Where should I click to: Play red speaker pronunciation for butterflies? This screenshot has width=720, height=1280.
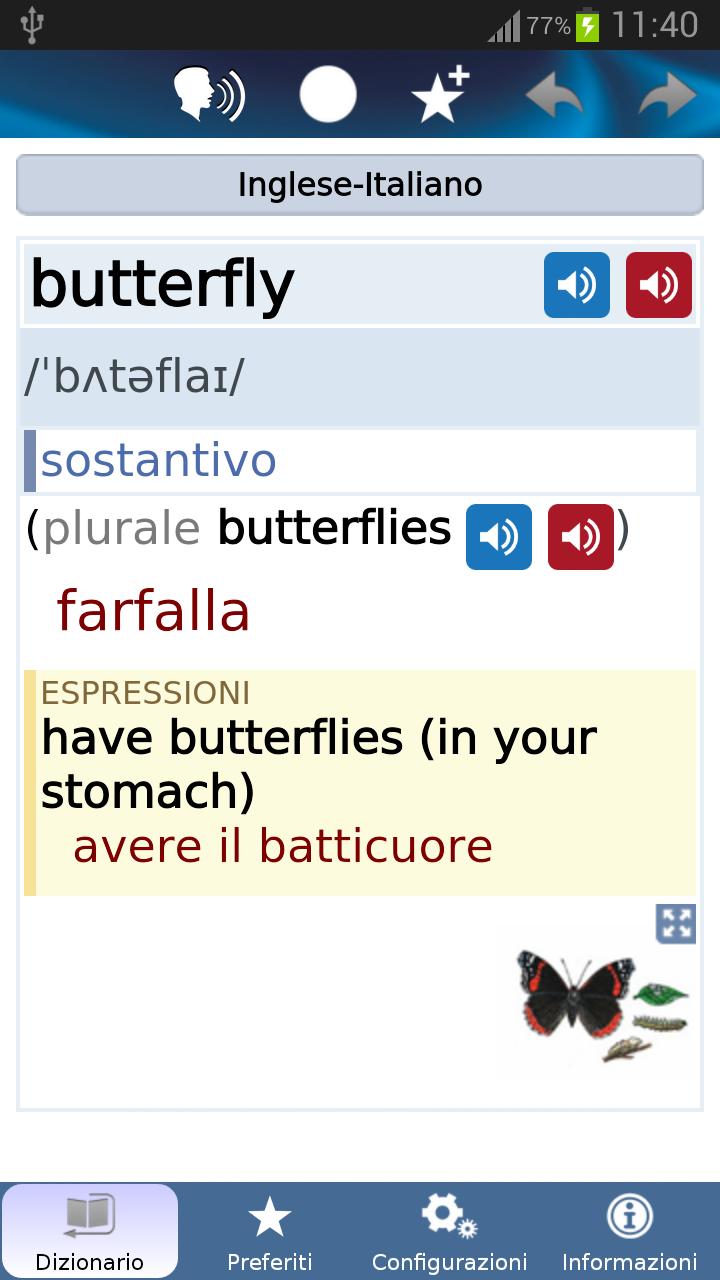tap(581, 537)
